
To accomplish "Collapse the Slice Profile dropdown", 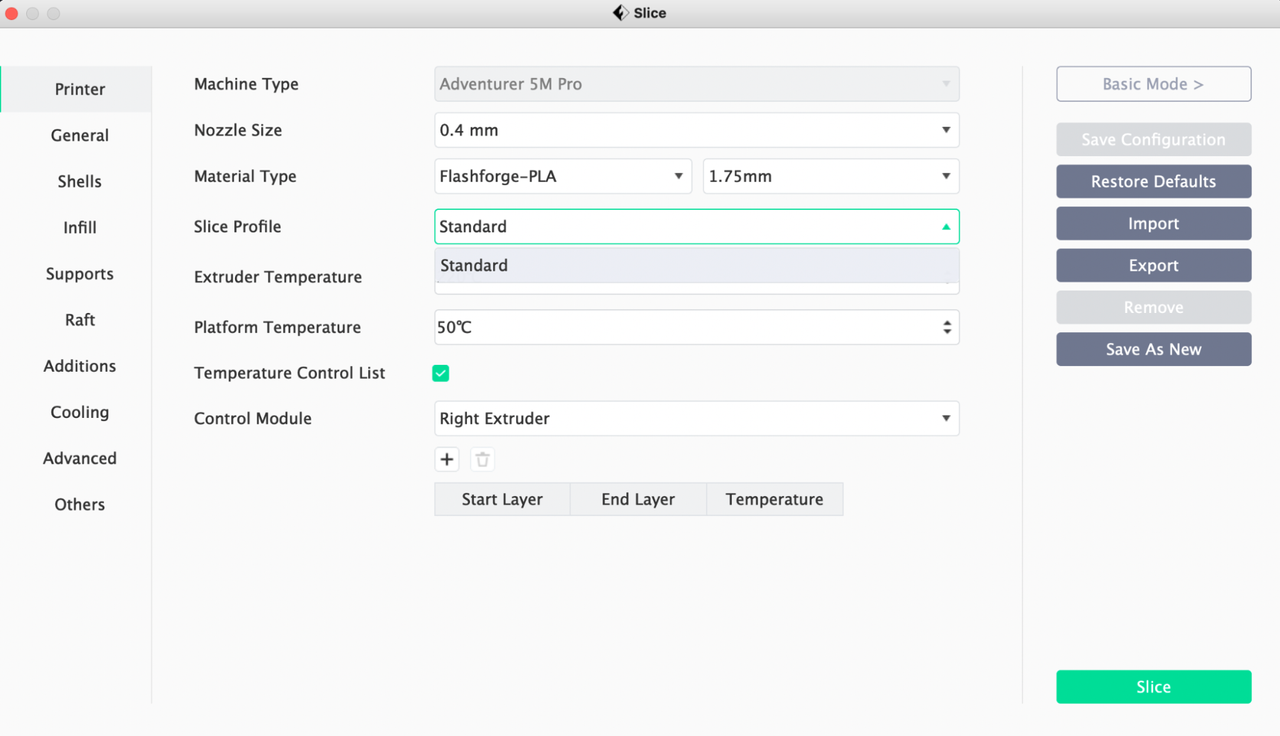I will [x=697, y=226].
